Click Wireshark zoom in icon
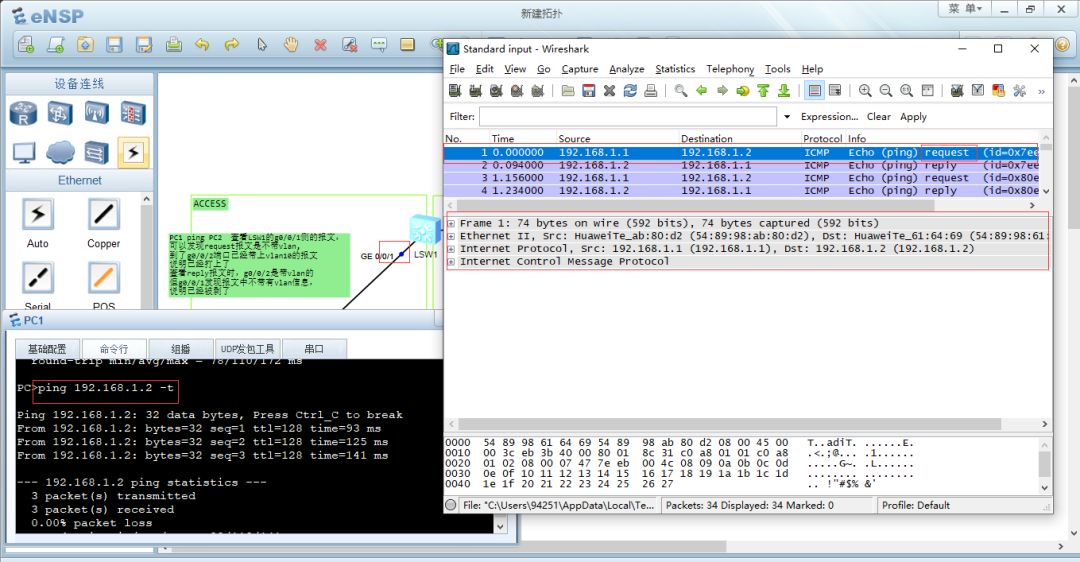1080x562 pixels. pos(865,90)
